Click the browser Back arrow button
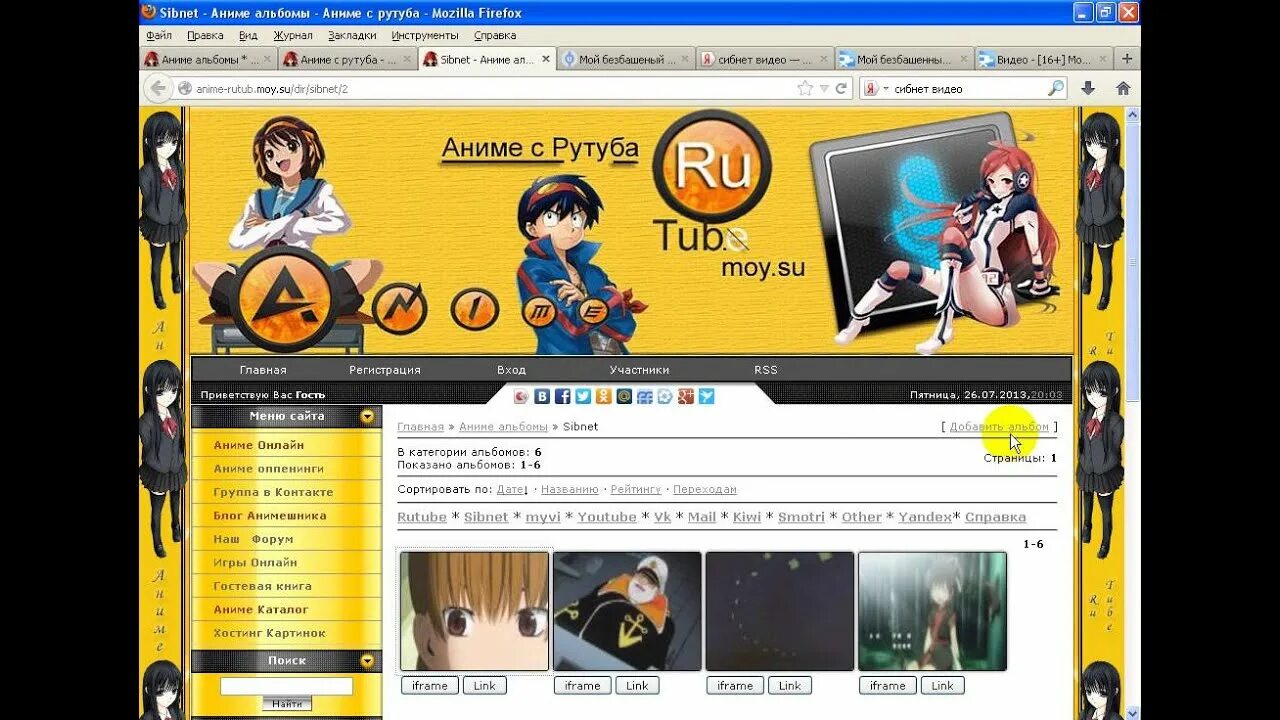Viewport: 1280px width, 720px height. [x=158, y=88]
